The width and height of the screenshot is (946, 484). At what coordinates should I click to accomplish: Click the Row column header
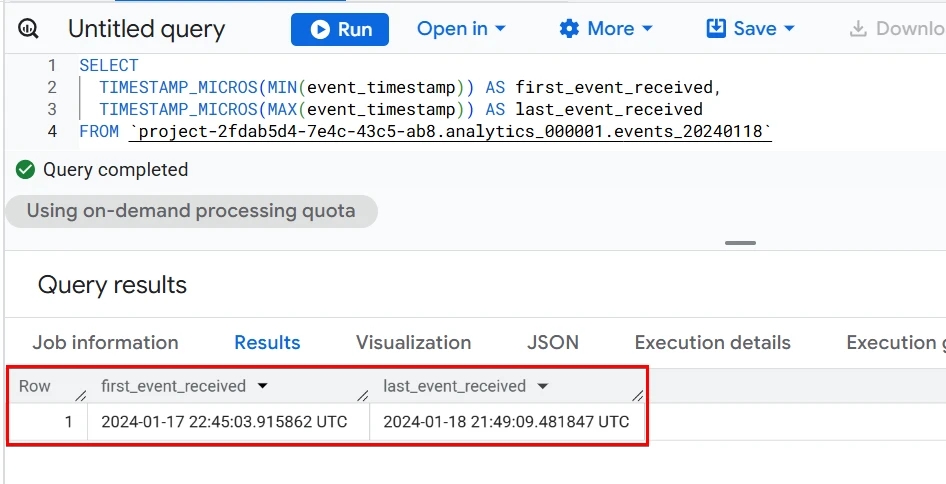[34, 386]
